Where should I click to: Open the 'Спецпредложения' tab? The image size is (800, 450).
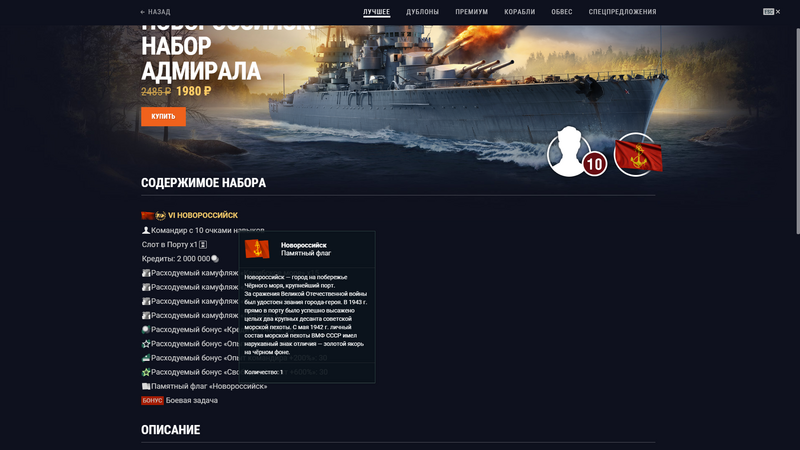pyautogui.click(x=622, y=12)
